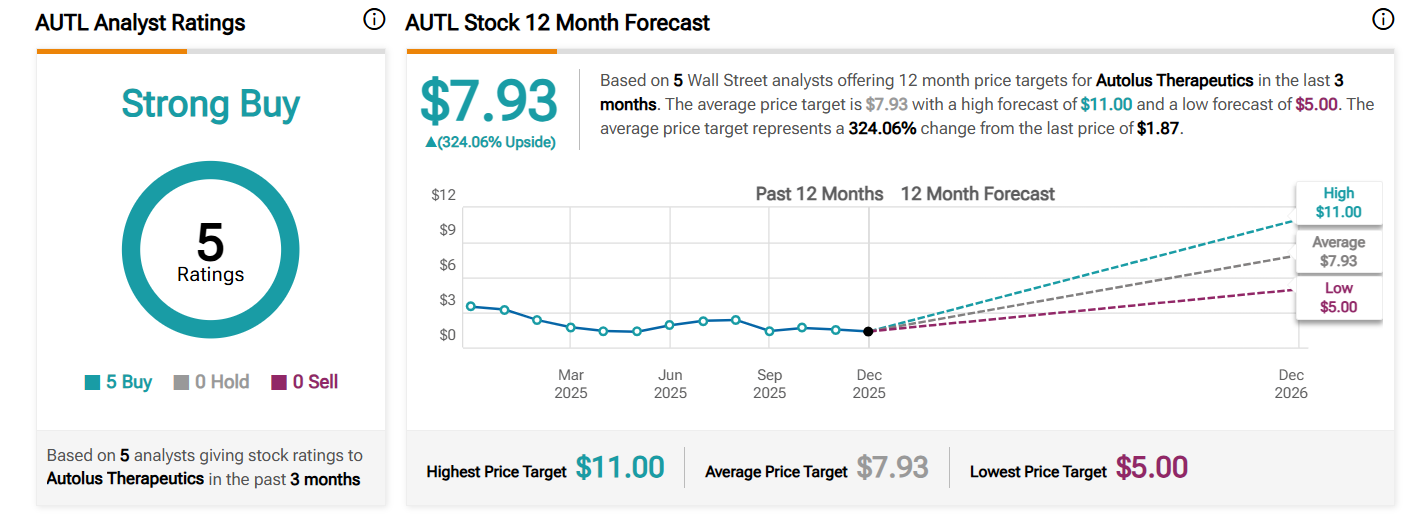Click info icon beside AUTL Analyst Ratings

(374, 20)
